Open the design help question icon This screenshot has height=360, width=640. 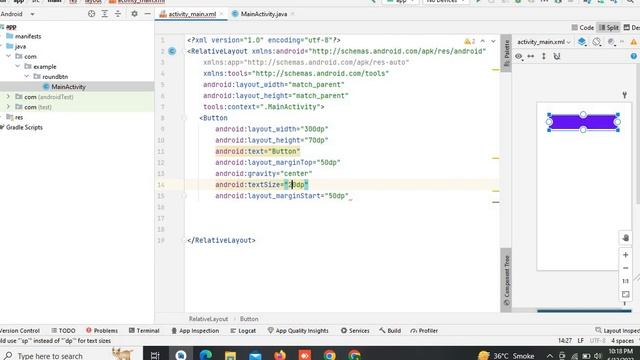633,56
